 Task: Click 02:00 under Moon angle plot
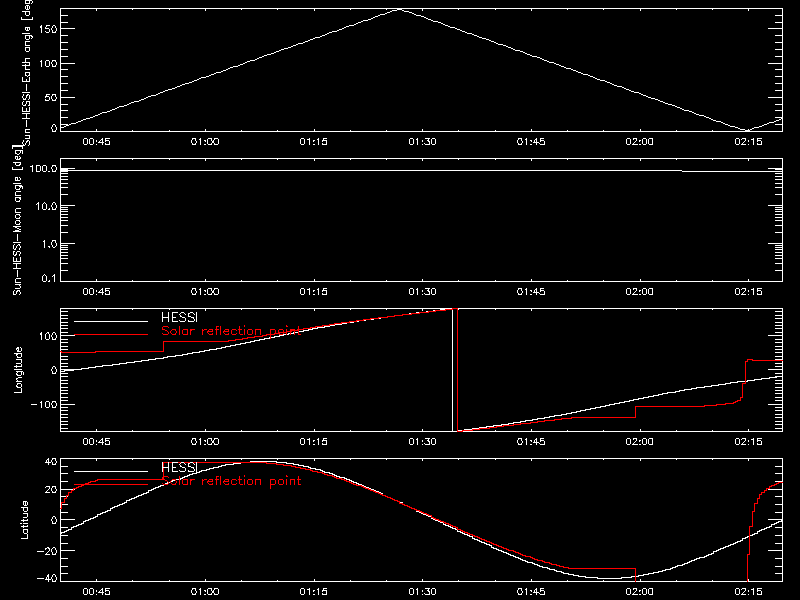point(640,292)
